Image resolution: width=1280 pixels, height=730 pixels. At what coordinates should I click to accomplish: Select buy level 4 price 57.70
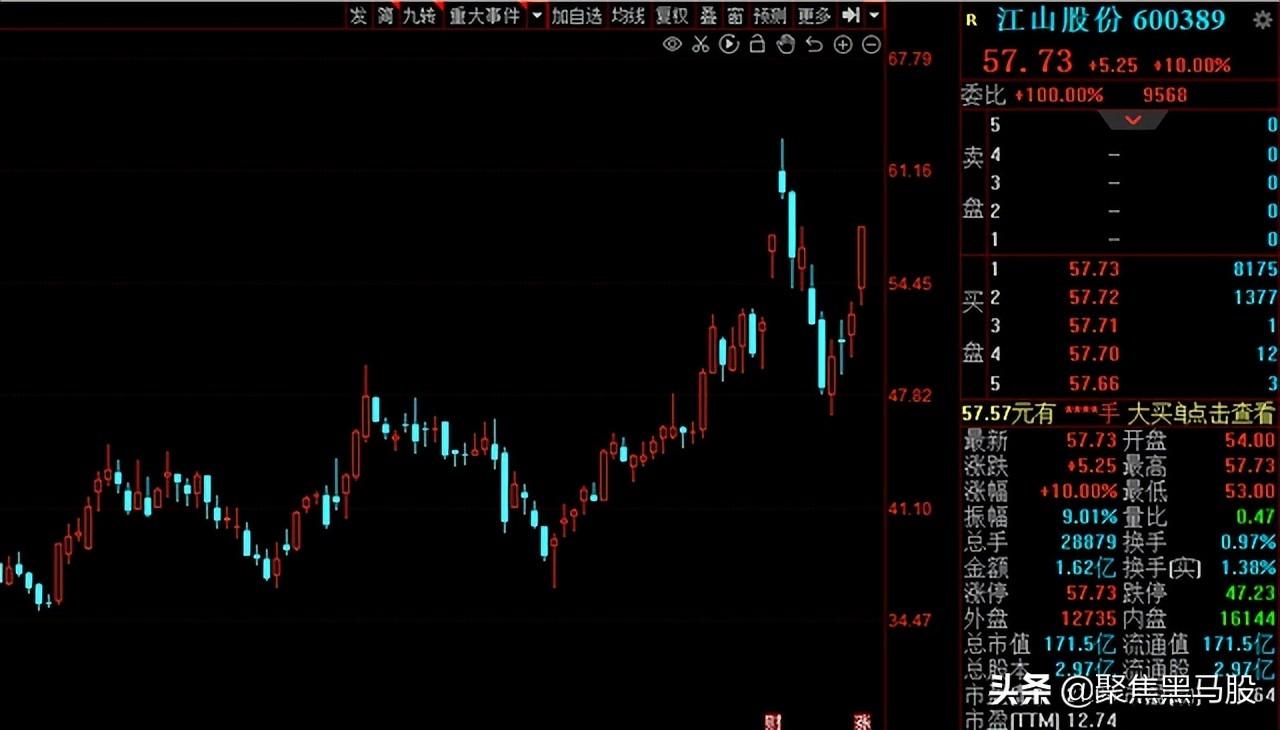point(1094,353)
